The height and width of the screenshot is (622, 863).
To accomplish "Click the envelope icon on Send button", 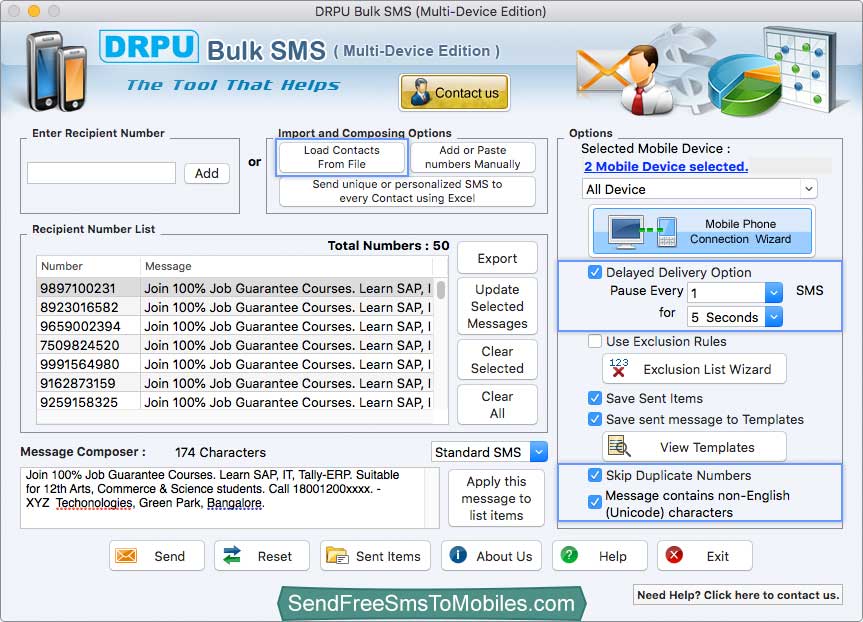I will click(x=126, y=555).
